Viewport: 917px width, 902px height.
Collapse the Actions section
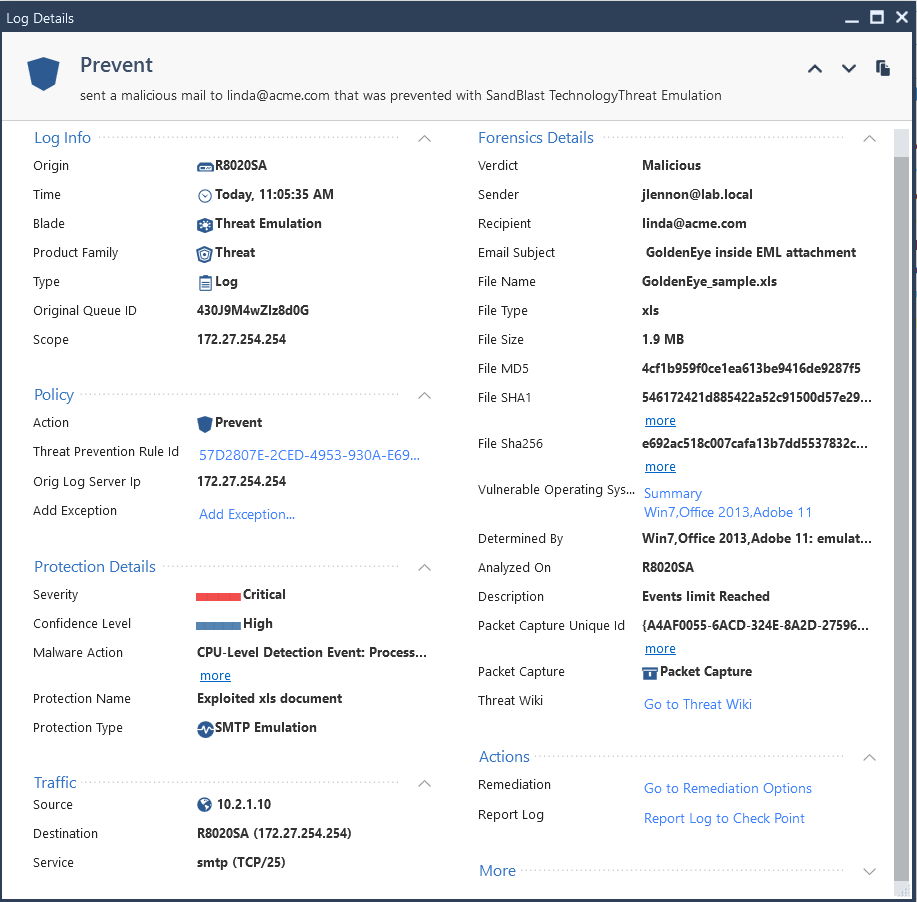[x=870, y=758]
